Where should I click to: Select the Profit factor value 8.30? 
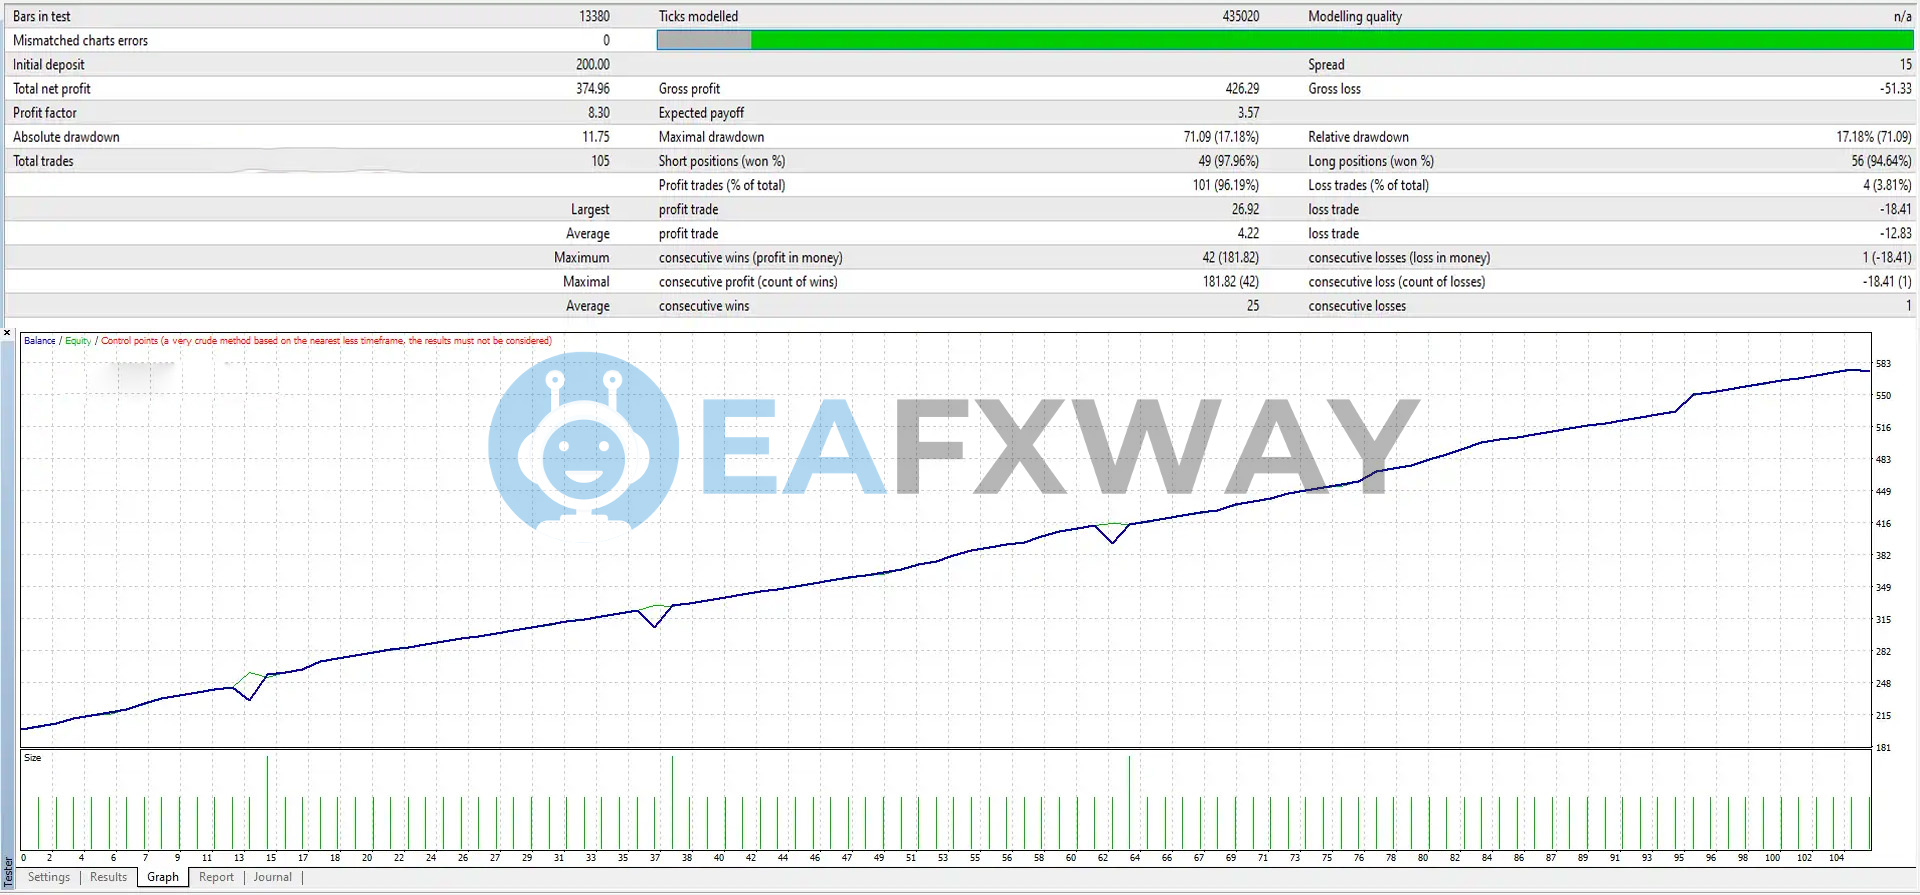pyautogui.click(x=598, y=113)
